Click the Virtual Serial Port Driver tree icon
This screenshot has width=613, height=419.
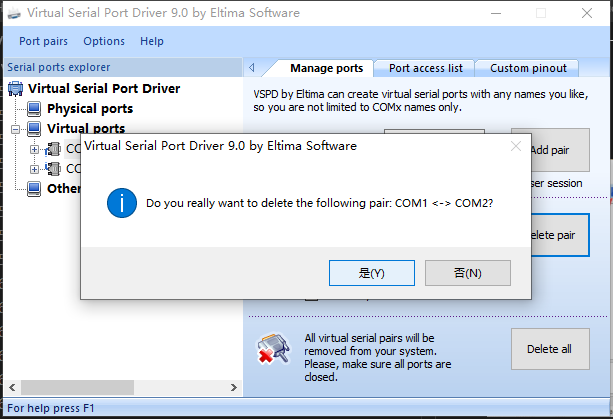pos(15,88)
